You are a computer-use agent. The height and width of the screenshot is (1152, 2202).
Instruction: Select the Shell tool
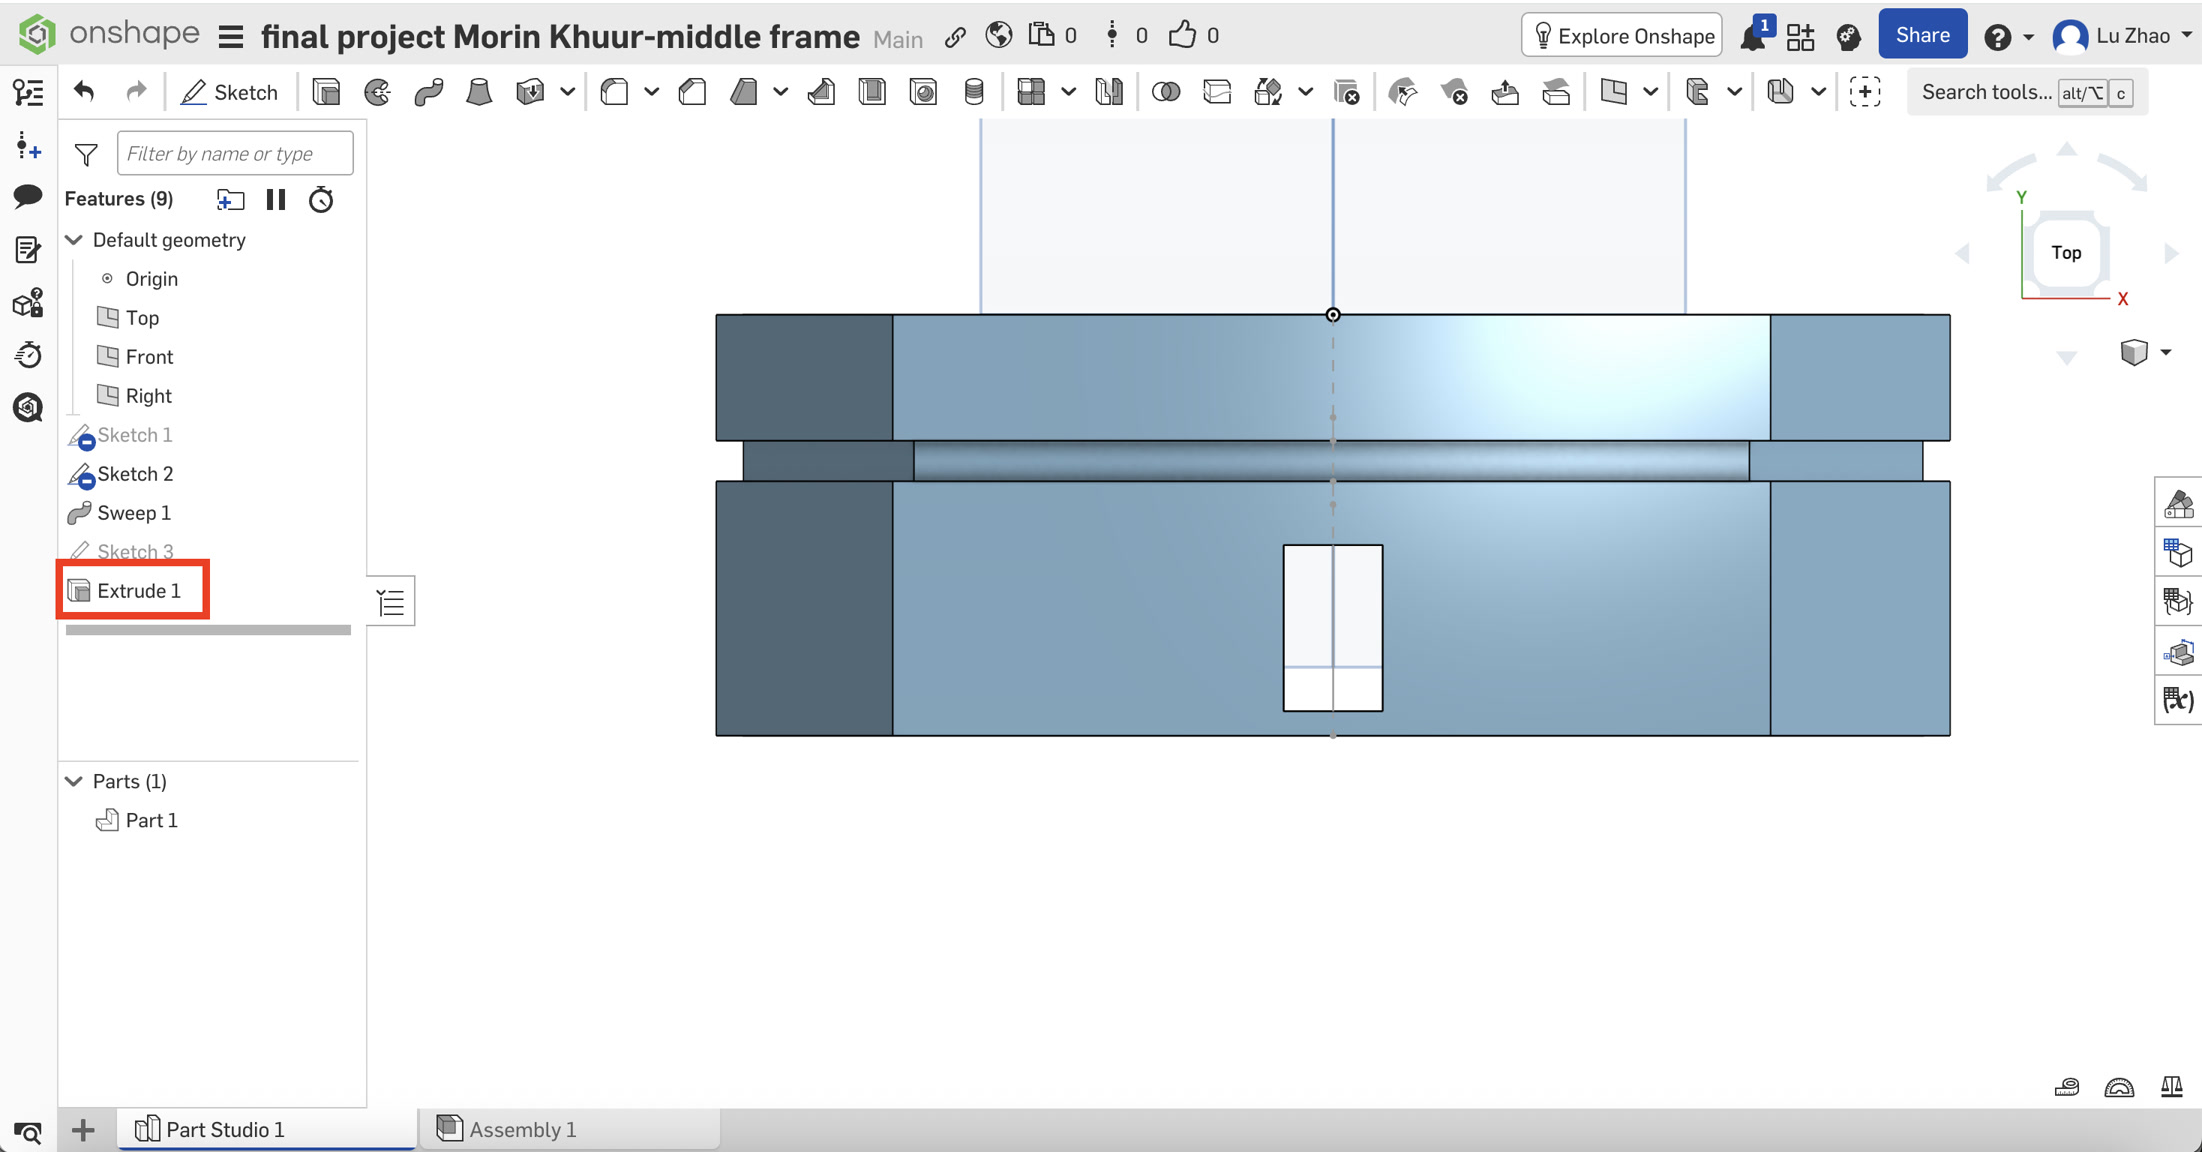coord(872,92)
